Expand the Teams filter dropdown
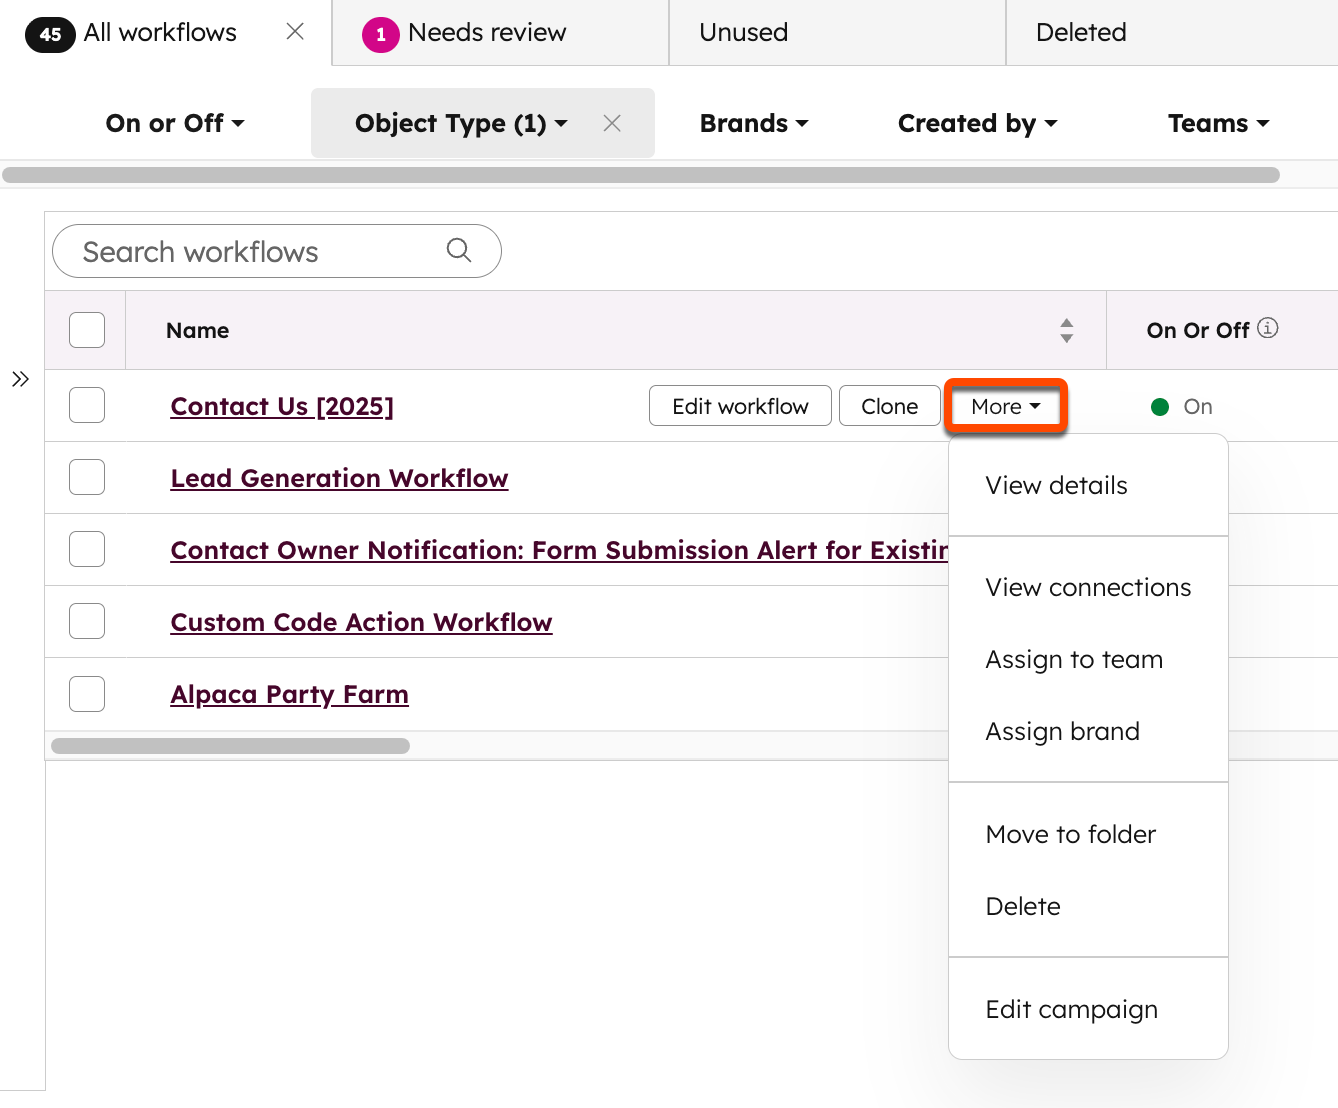1338x1108 pixels. (x=1218, y=123)
